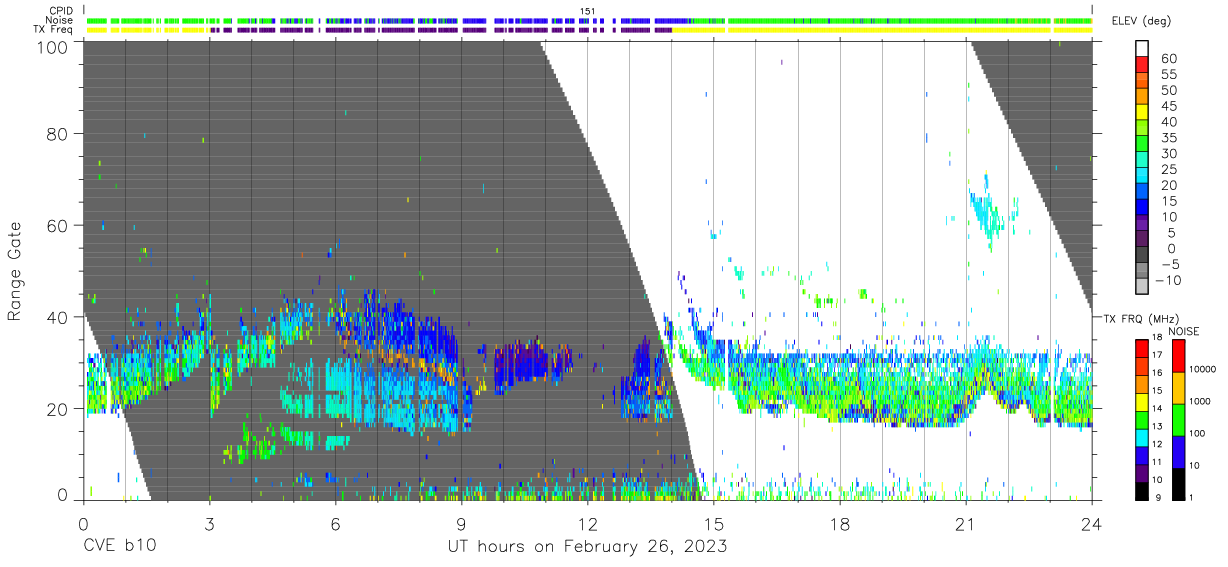Click the '25' label on the ELEV colorbar
Viewport: 1228px width, 567px height.
(1167, 170)
